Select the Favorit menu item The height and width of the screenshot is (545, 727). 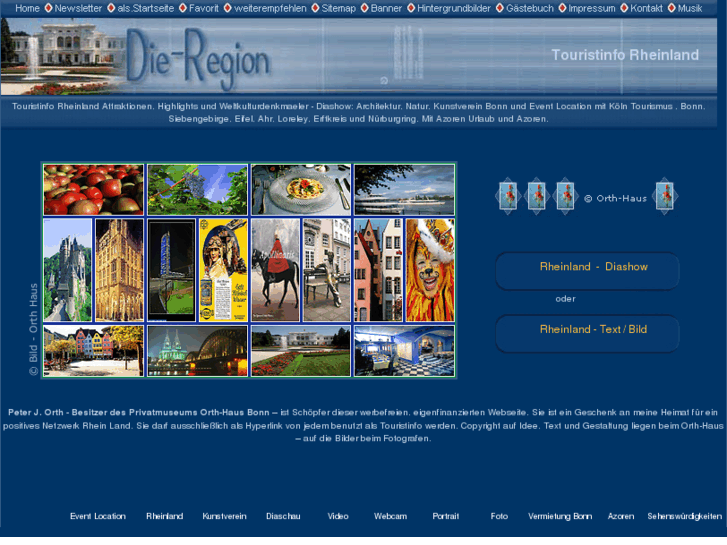pos(204,8)
